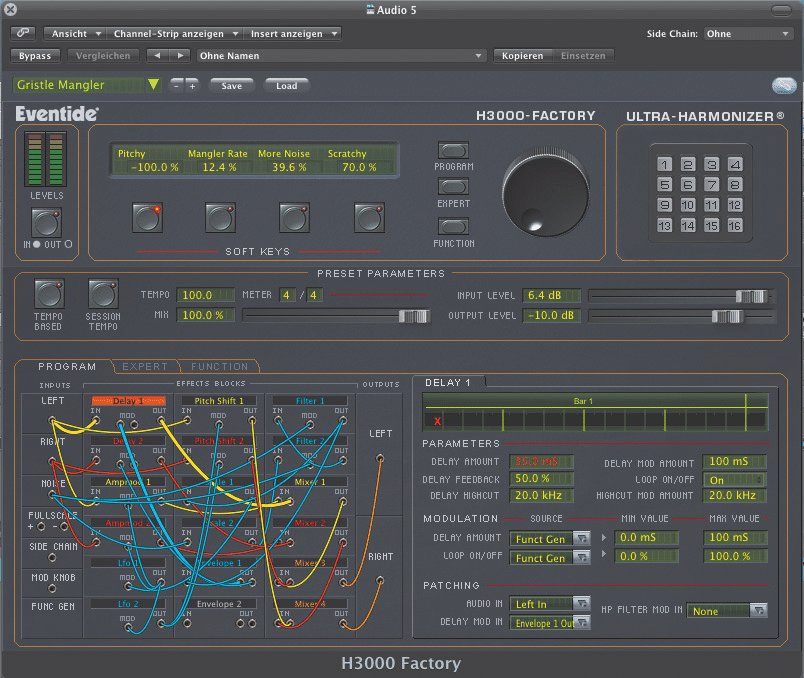Select the Delay 1 effect block
Image resolution: width=804 pixels, height=678 pixels.
click(x=128, y=401)
